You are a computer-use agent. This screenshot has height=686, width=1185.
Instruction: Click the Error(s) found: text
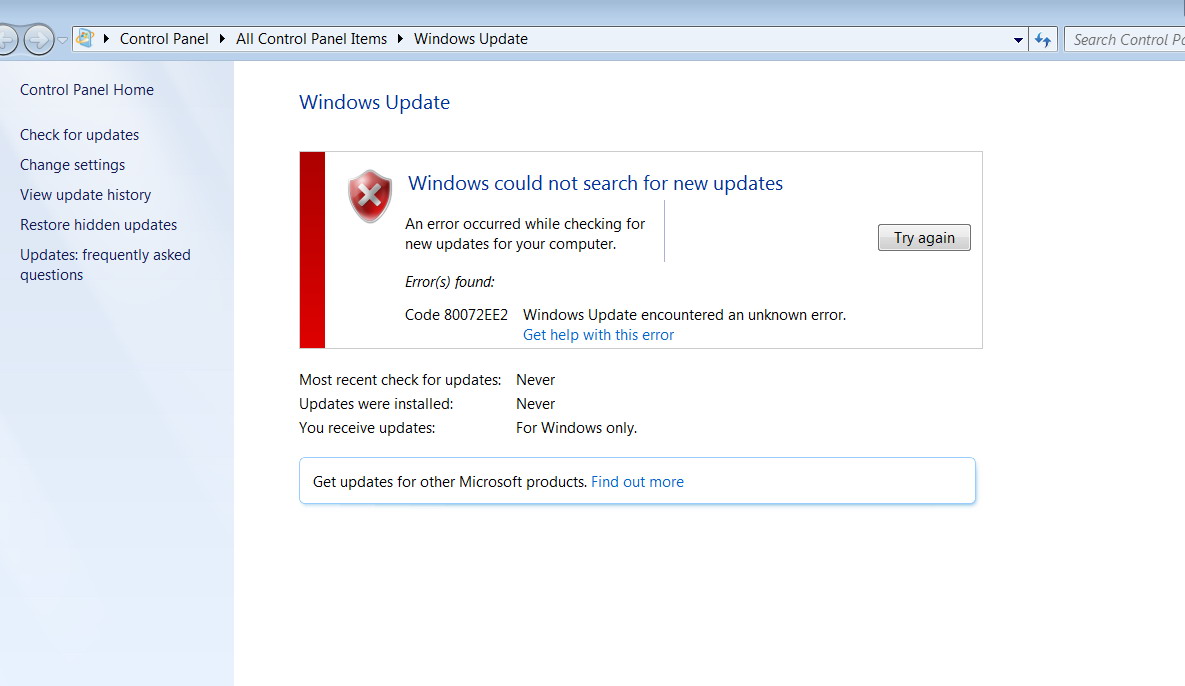(450, 282)
